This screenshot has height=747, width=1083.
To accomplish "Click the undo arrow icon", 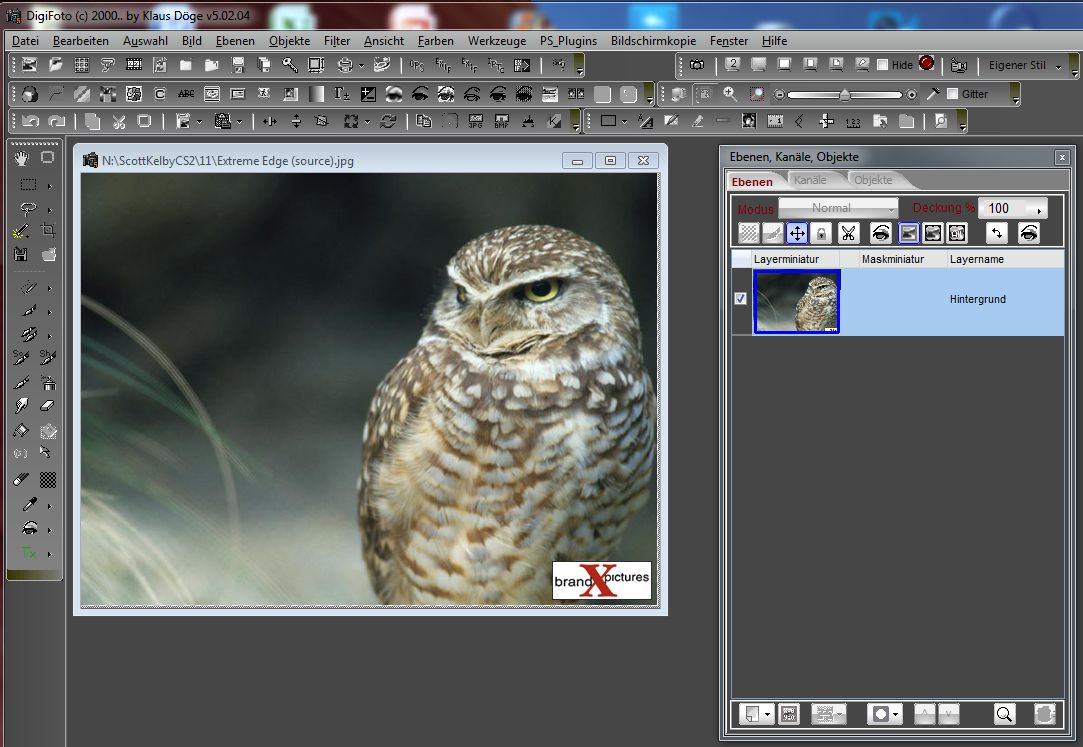I will 30,121.
